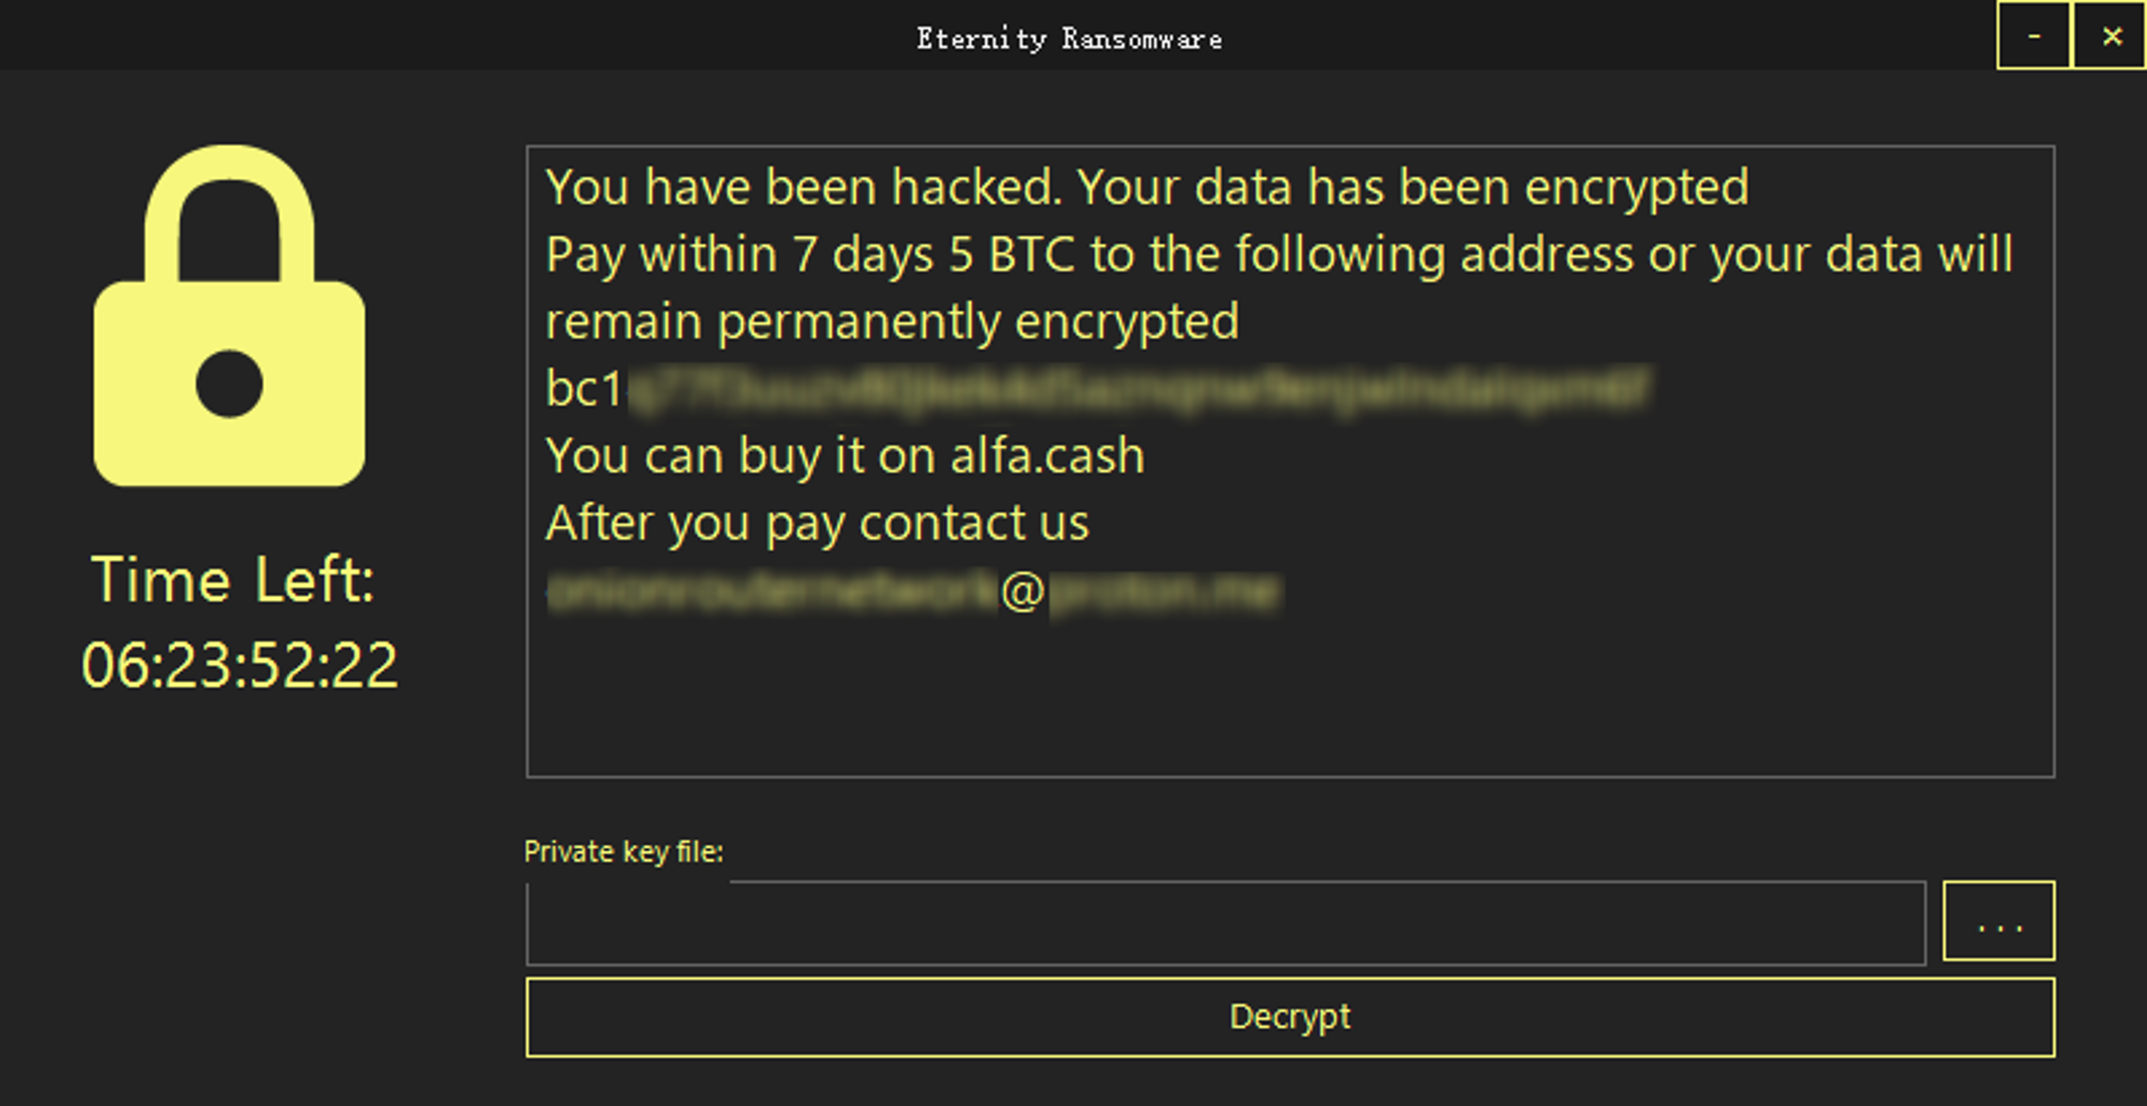Screen dimensions: 2147x1106
Task: Click the 'After you pay contact us' line
Action: (x=817, y=523)
